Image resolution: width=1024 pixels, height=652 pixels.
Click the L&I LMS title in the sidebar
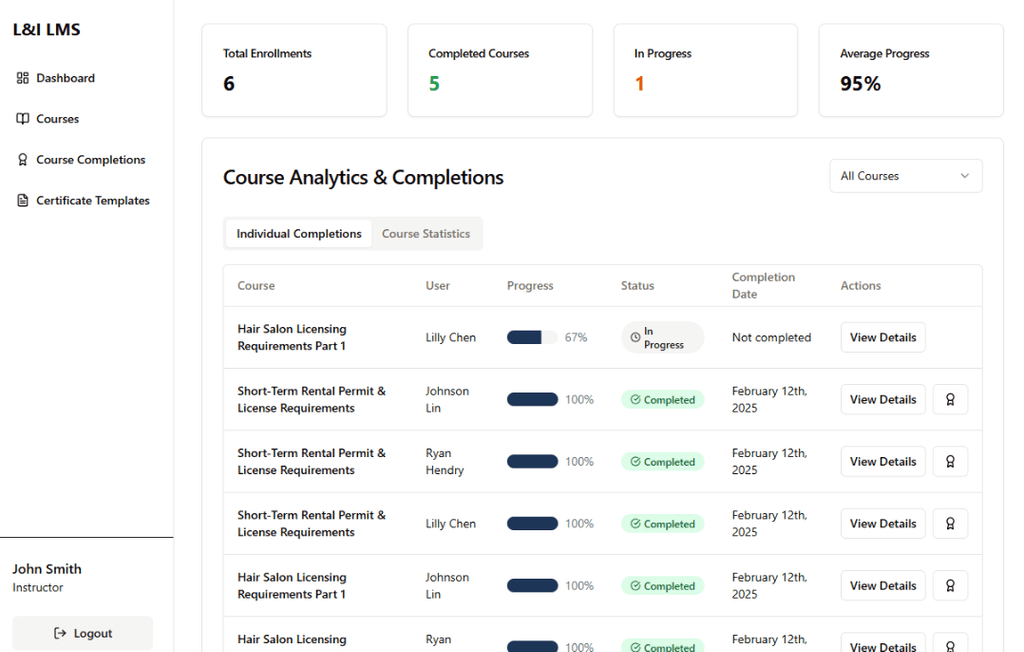point(46,29)
